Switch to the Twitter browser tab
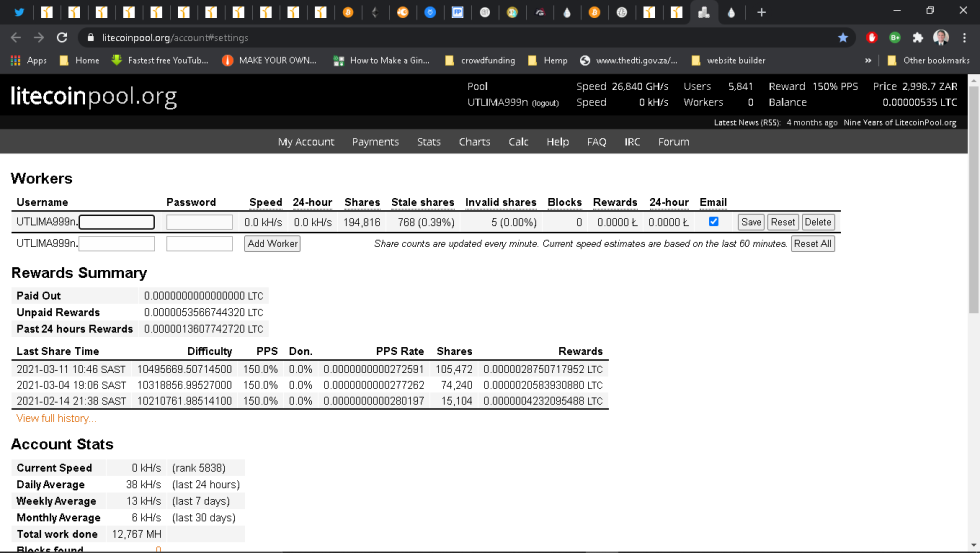The image size is (980, 553). [x=19, y=12]
